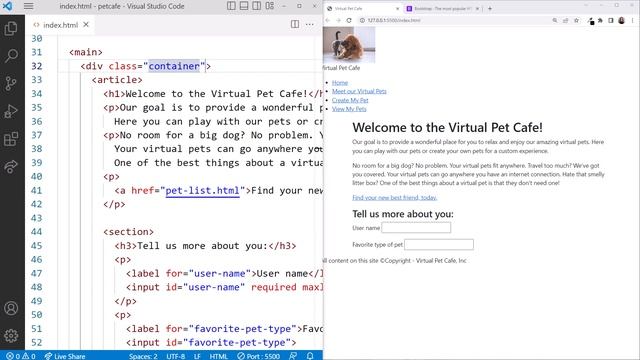The image size is (640, 360).
Task: Open the Manage gear menu
Action: coord(11,336)
